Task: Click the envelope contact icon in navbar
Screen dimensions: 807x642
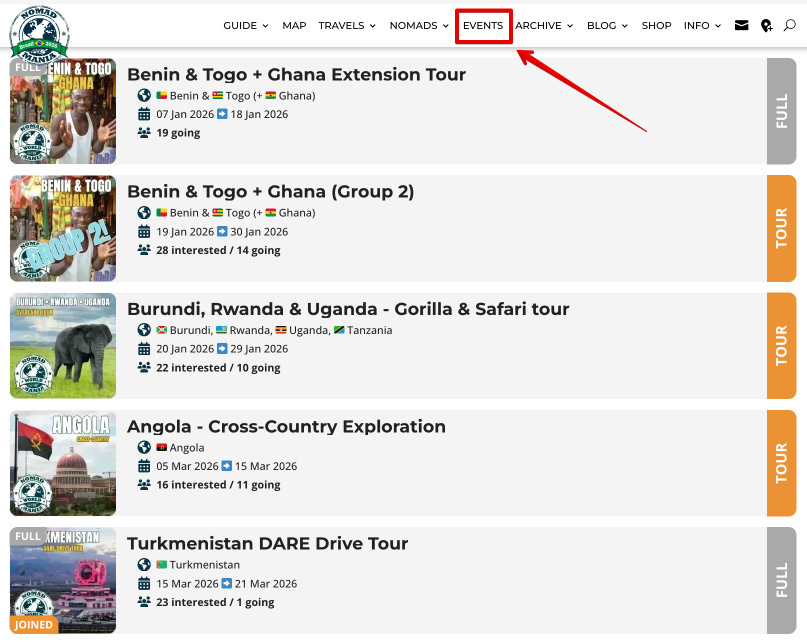Action: (741, 26)
